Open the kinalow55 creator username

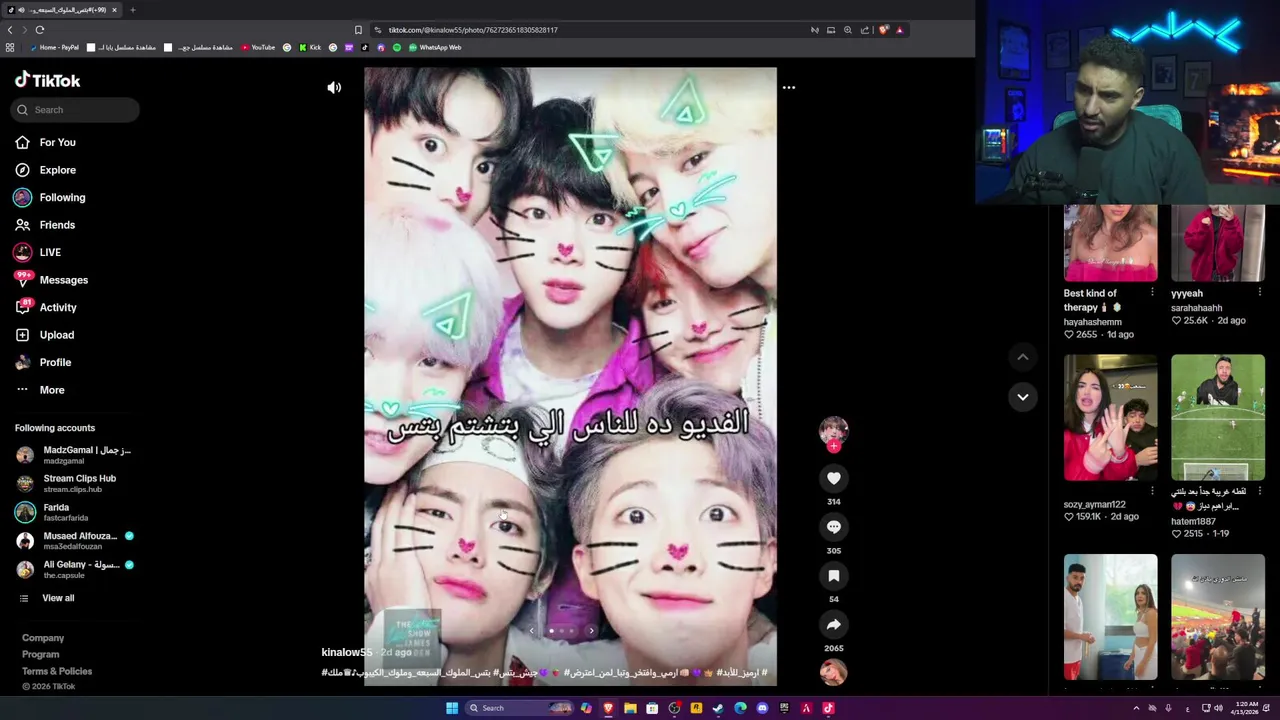(347, 653)
